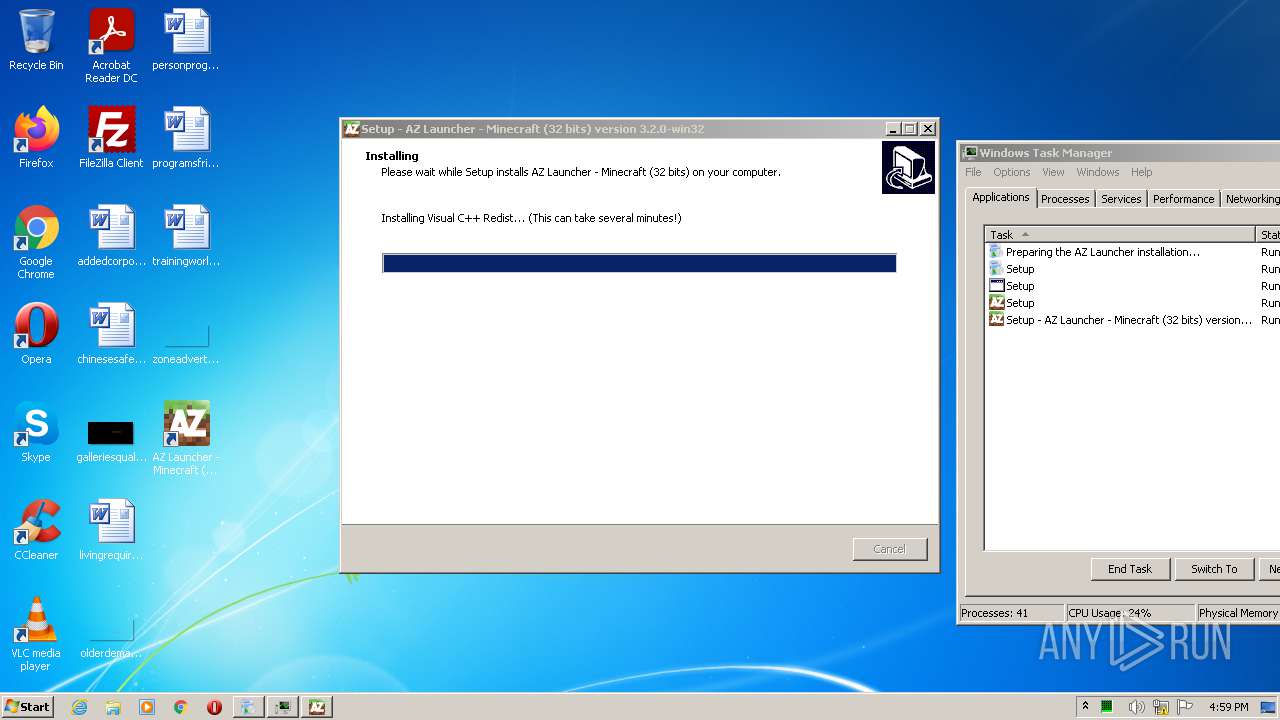Screen dimensions: 1280x720
Task: Minimize the AZ Launcher setup window
Action: (x=891, y=129)
